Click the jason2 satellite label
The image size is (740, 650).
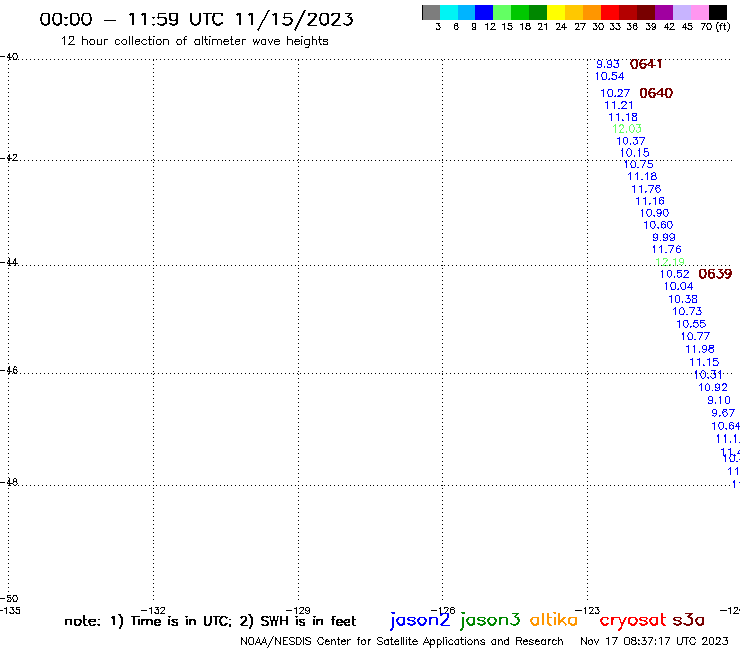(420, 620)
